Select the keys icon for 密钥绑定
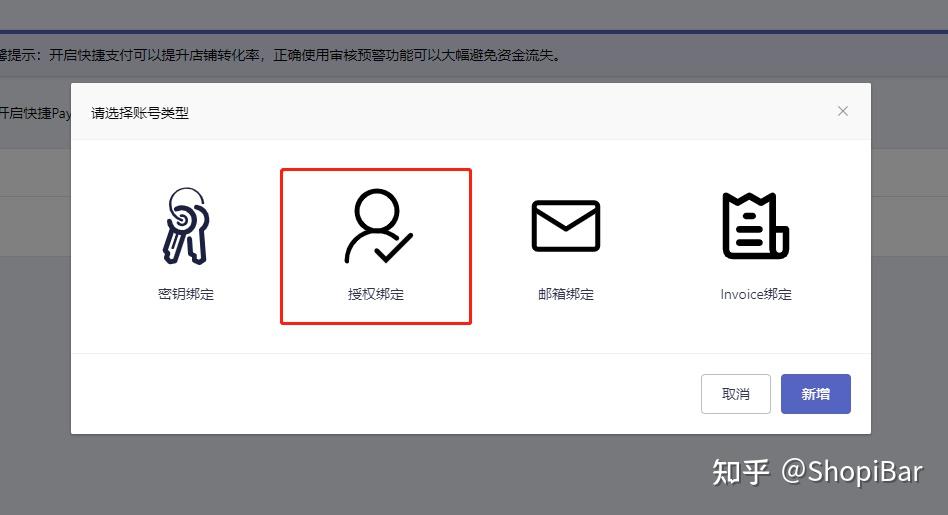 (186, 225)
